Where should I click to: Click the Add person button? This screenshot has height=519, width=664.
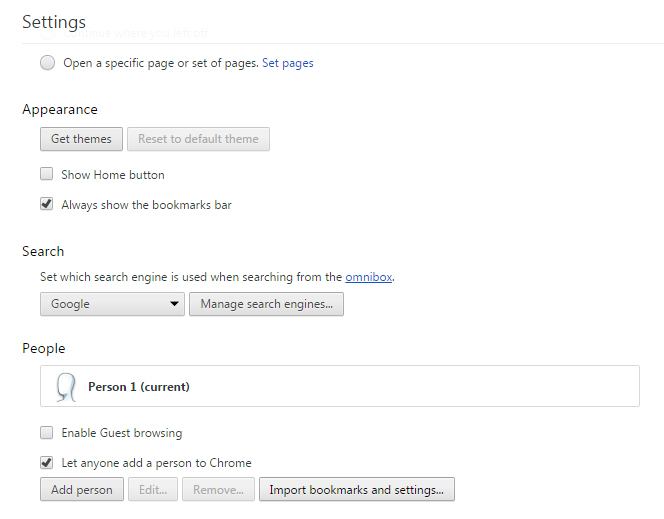[82, 490]
